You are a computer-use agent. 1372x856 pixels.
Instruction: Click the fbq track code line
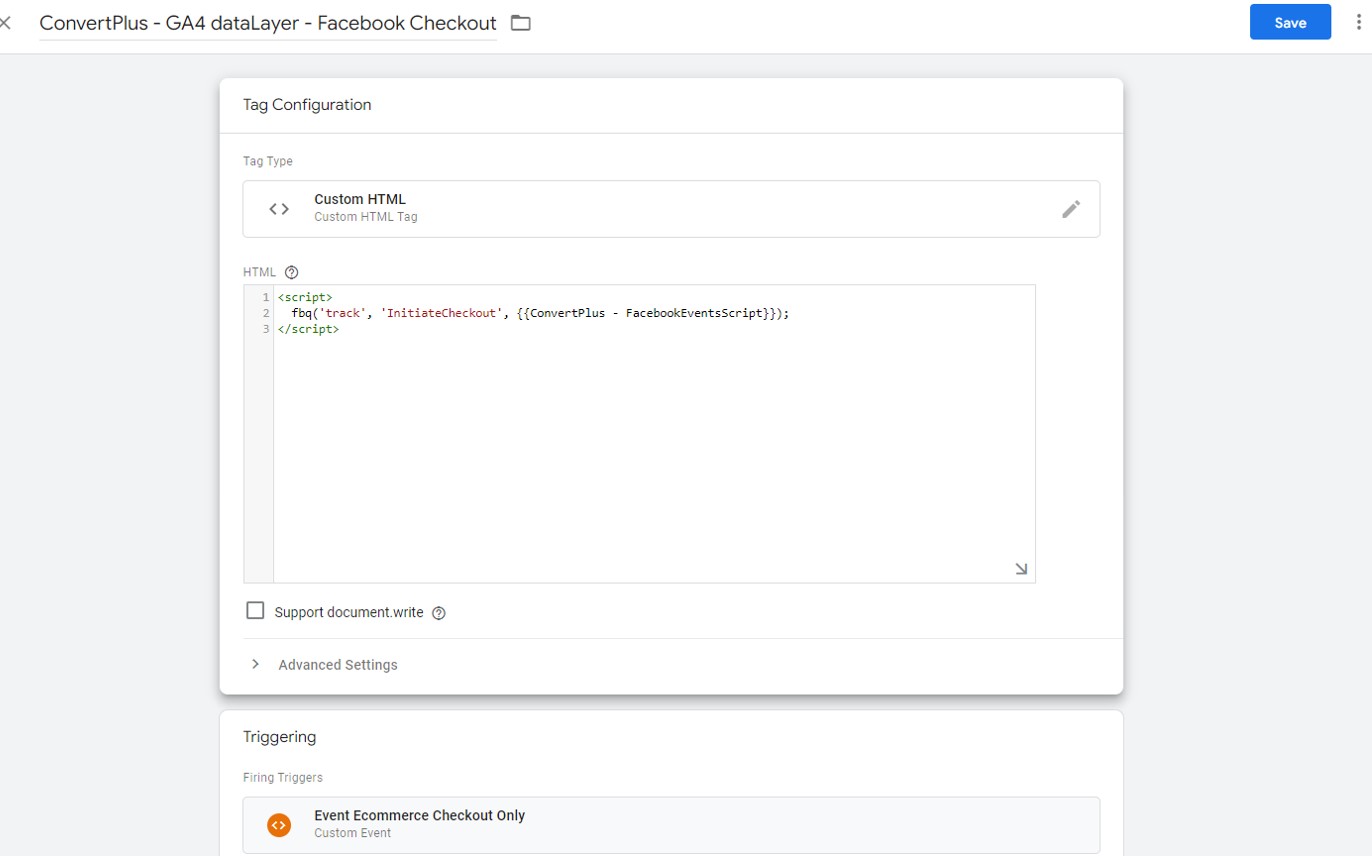pos(540,313)
